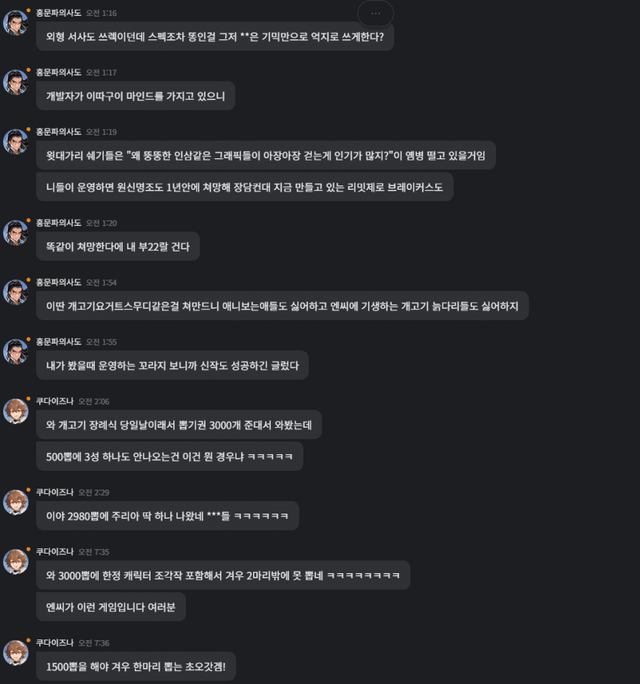Click the 홍문파의사도 avatar at 오전 1:54
The height and width of the screenshot is (684, 640).
pyautogui.click(x=15, y=291)
